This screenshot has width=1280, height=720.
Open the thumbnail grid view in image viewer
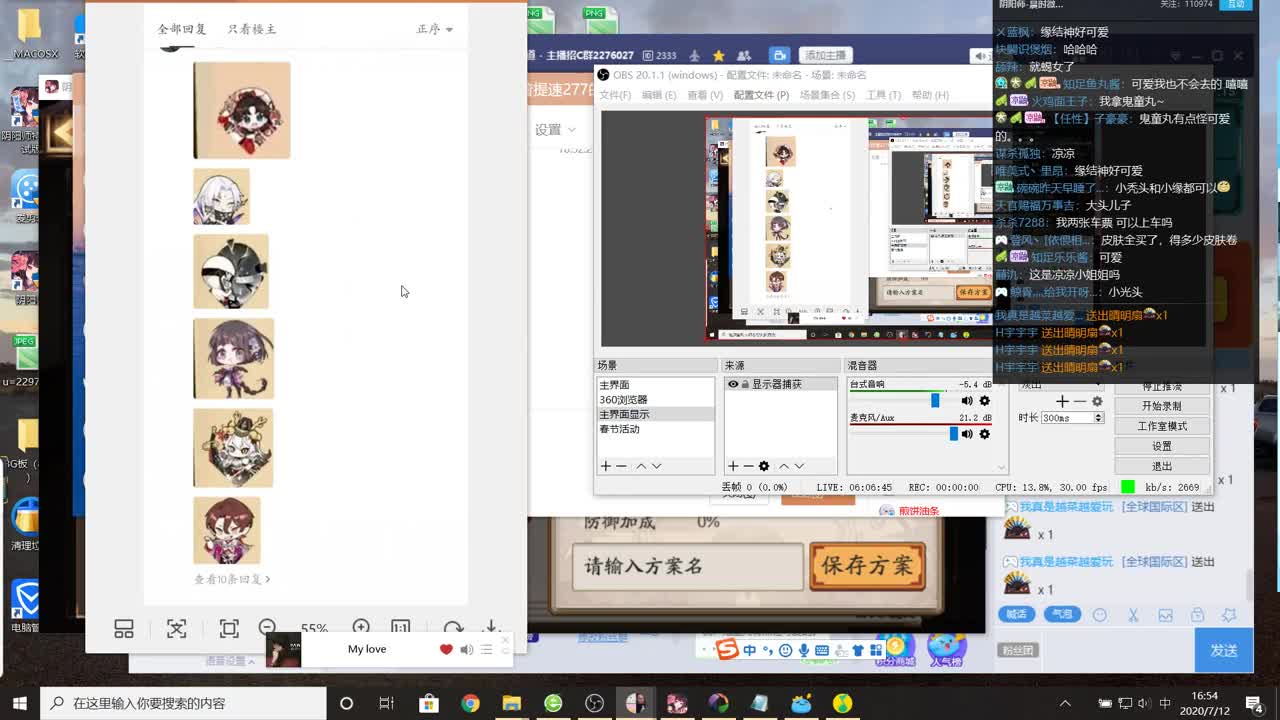(124, 629)
